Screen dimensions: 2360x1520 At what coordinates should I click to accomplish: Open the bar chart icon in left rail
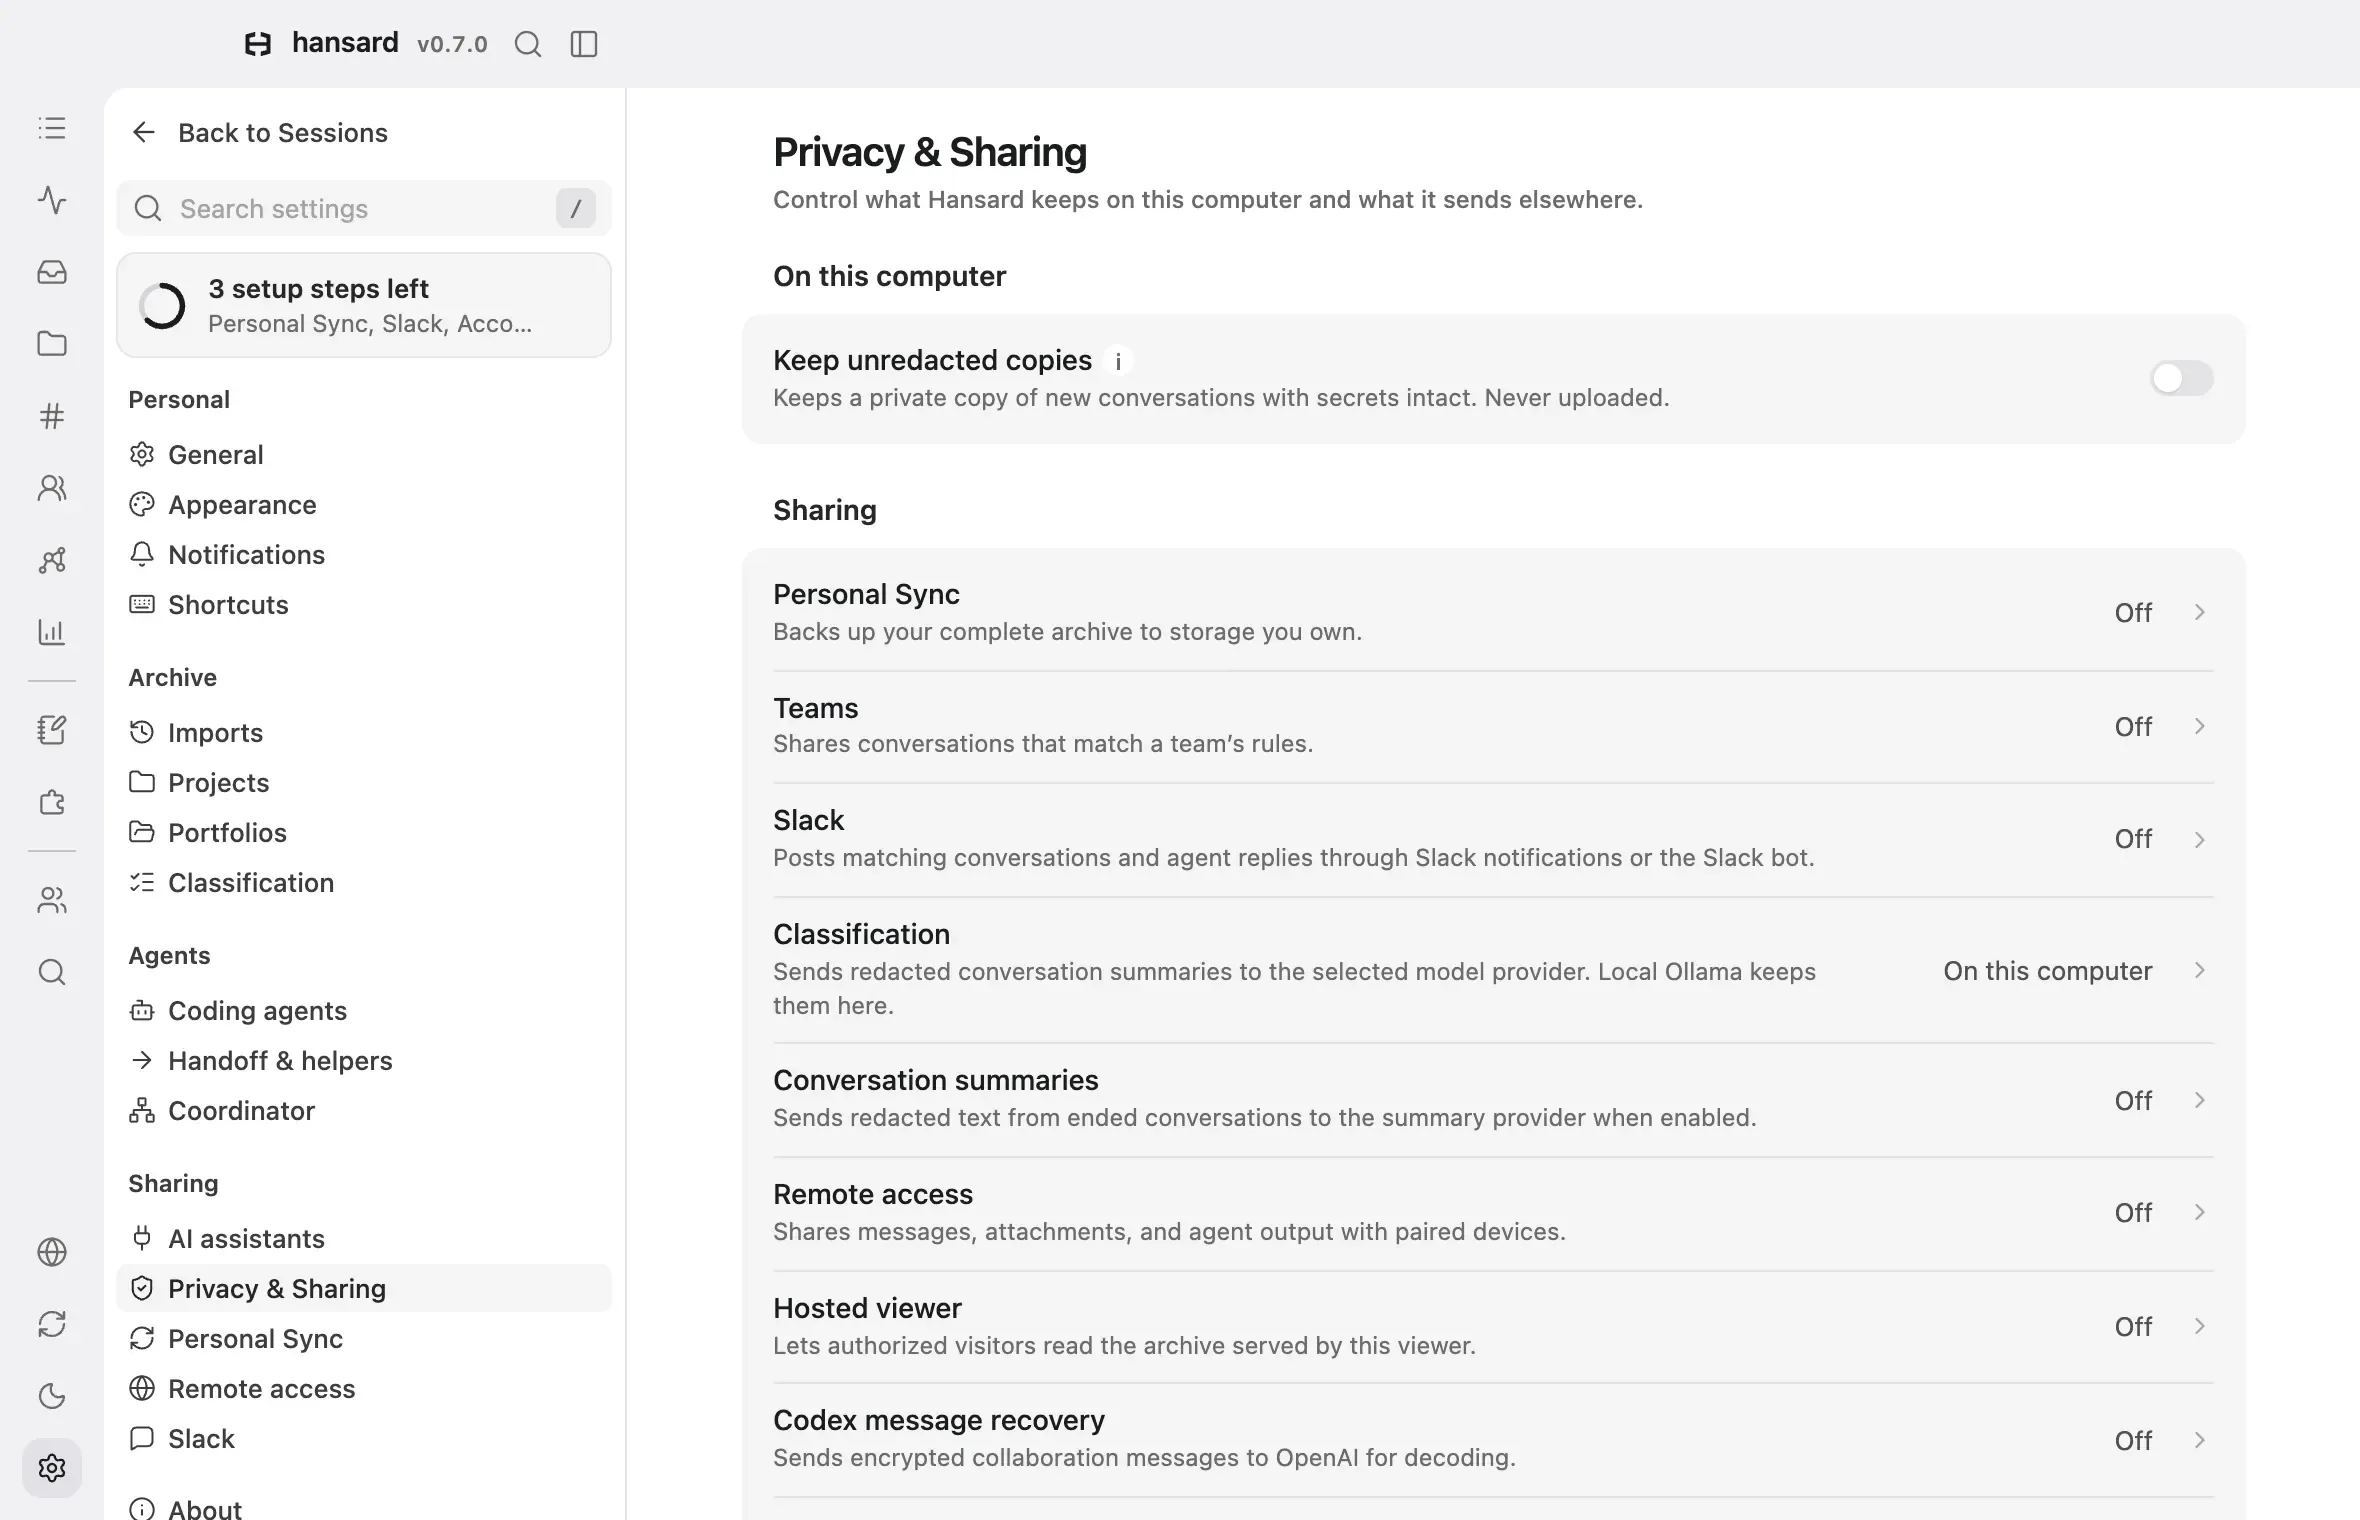pos(52,632)
